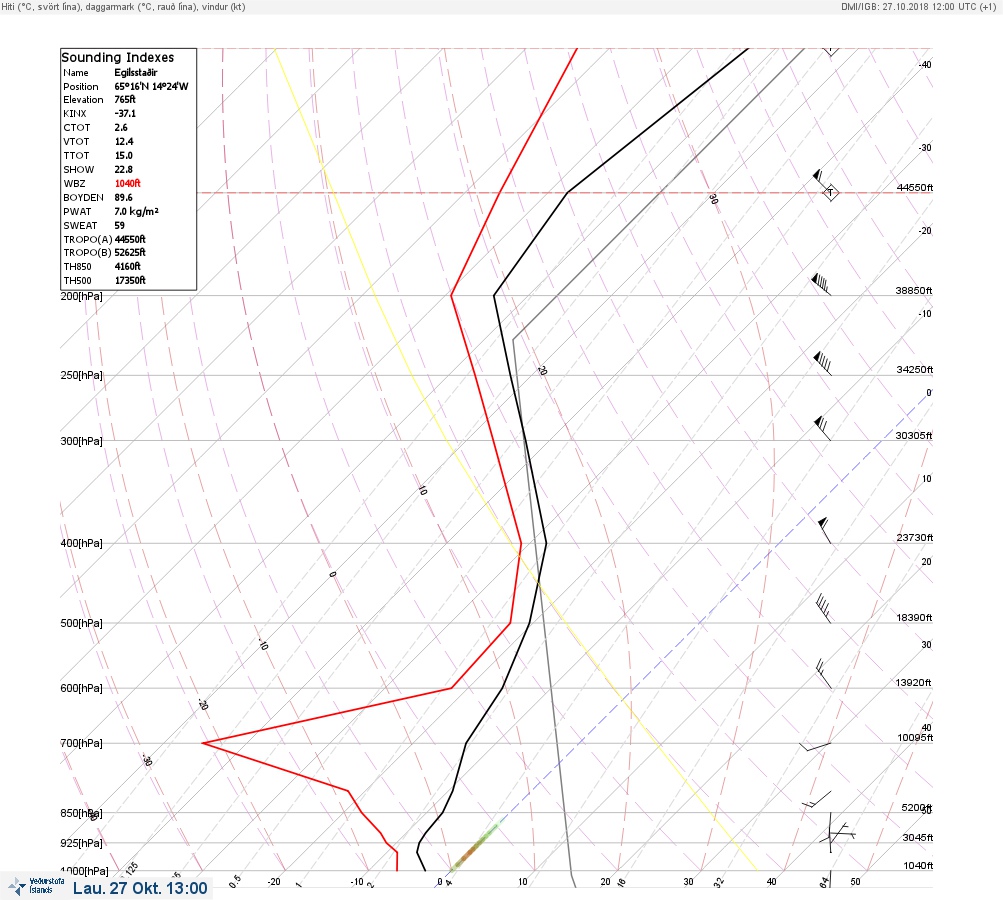The height and width of the screenshot is (900, 1003).
Task: Click the 3045ft height label
Action: [x=918, y=837]
